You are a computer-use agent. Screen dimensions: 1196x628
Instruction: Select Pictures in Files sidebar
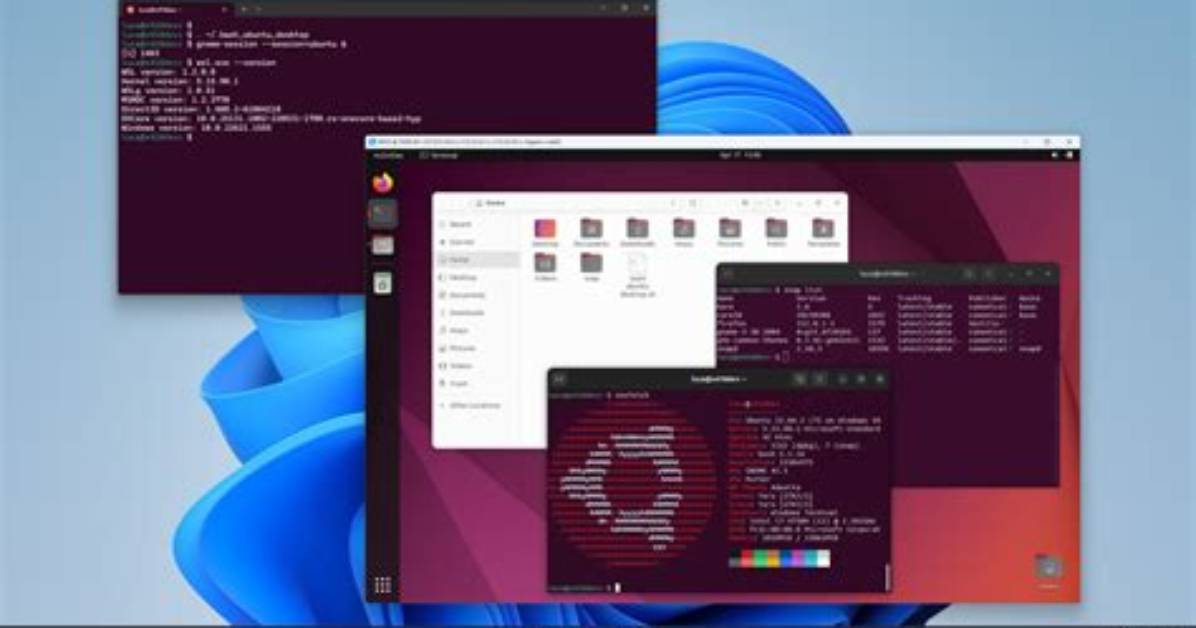[477, 348]
